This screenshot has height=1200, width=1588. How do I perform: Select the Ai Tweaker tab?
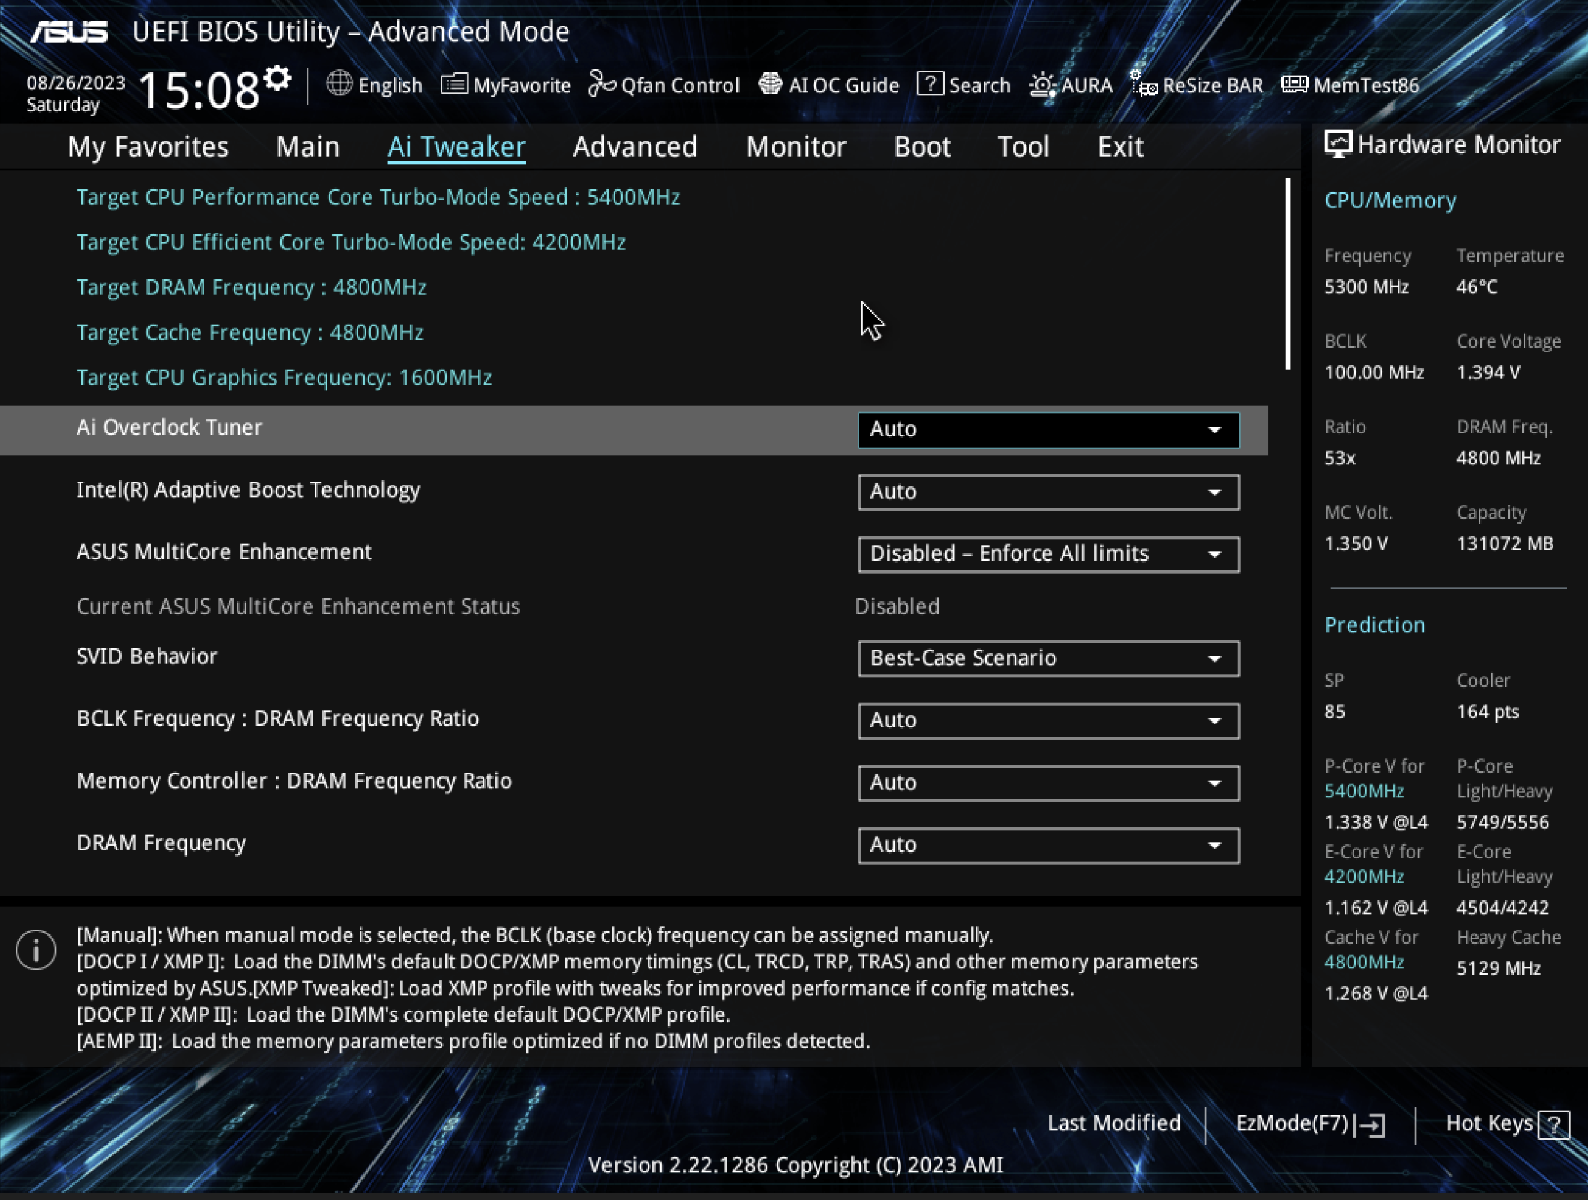[x=456, y=147]
